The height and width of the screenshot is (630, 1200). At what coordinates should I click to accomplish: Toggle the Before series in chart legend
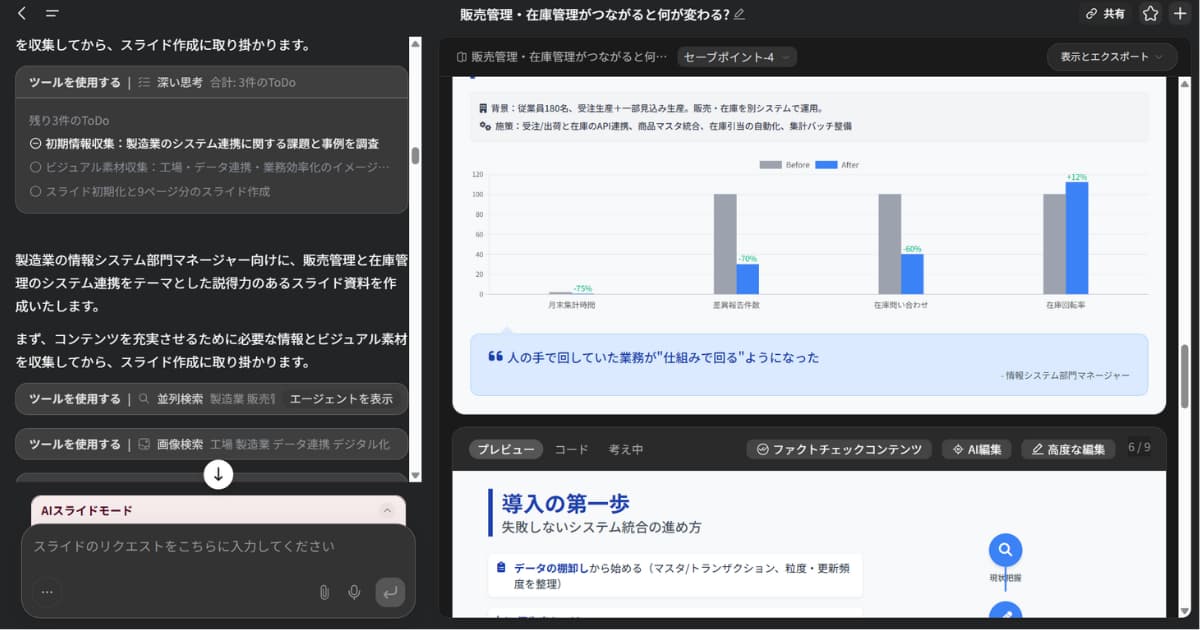pyautogui.click(x=784, y=165)
